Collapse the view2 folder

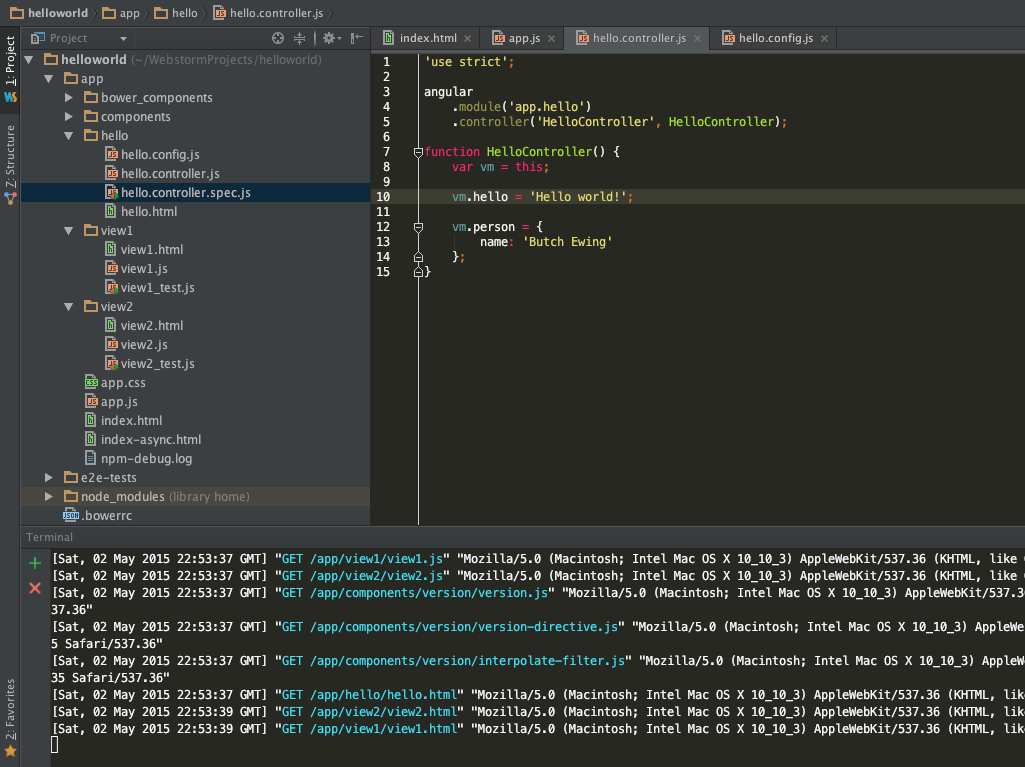click(x=69, y=306)
